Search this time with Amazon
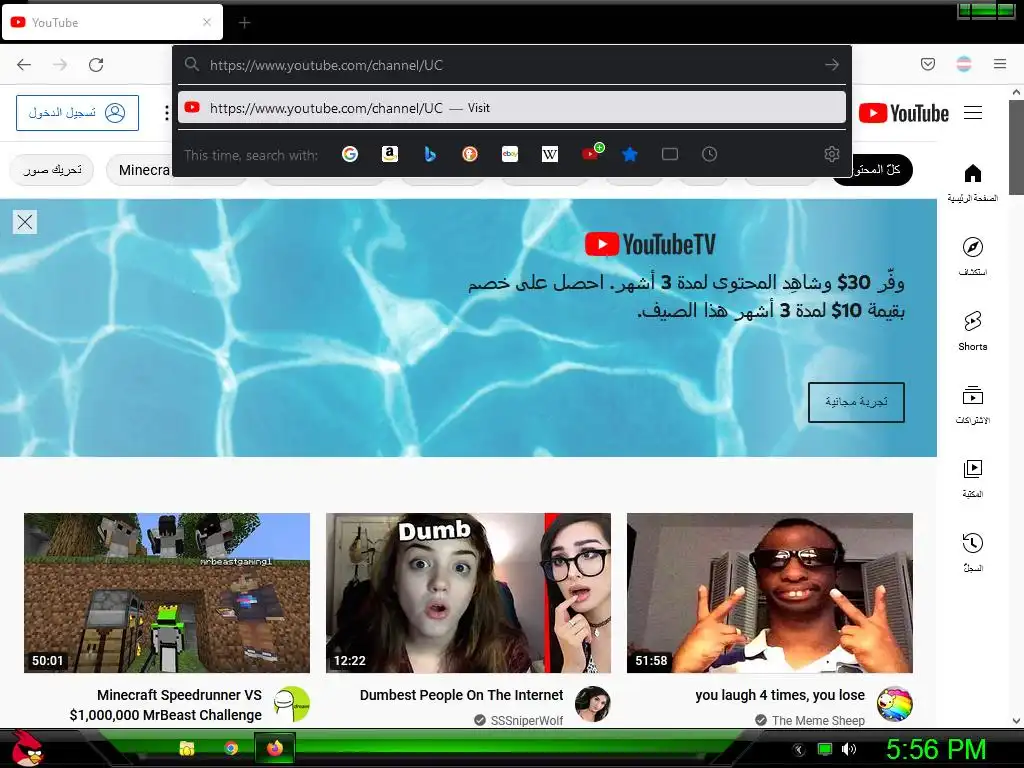 tap(390, 154)
